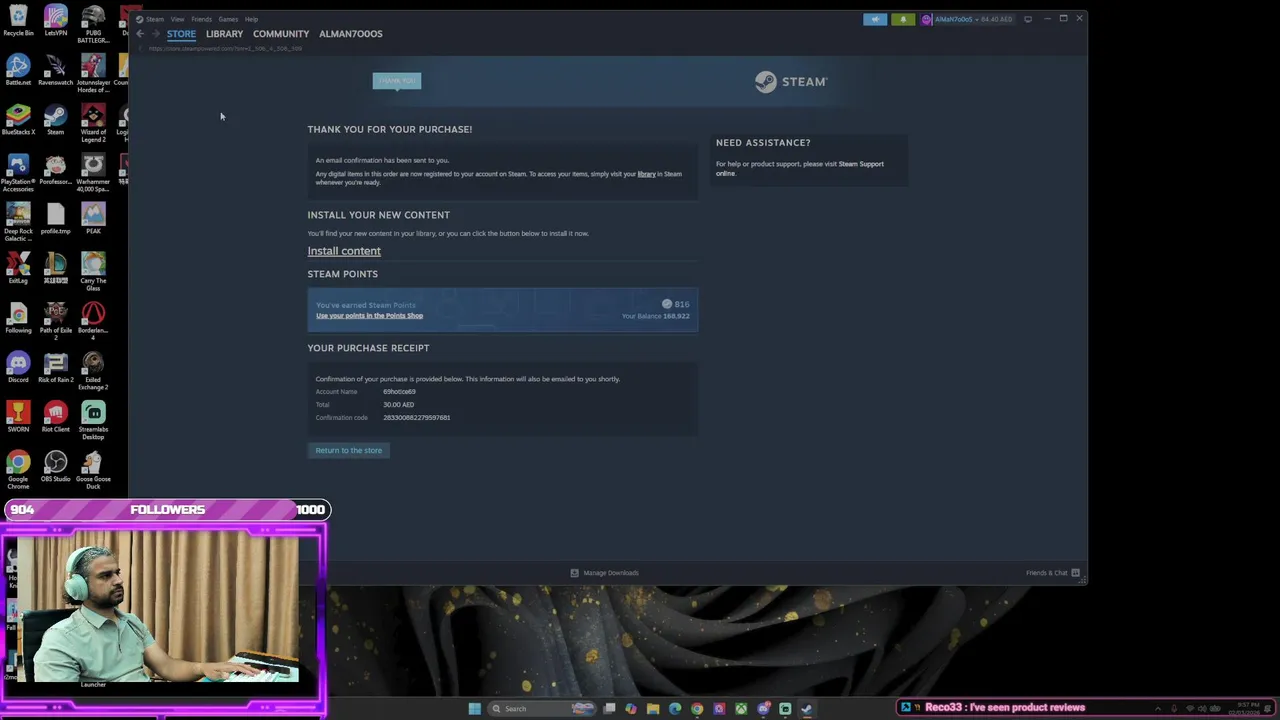The image size is (1280, 720).
Task: Open Steam notifications bell
Action: [x=903, y=19]
